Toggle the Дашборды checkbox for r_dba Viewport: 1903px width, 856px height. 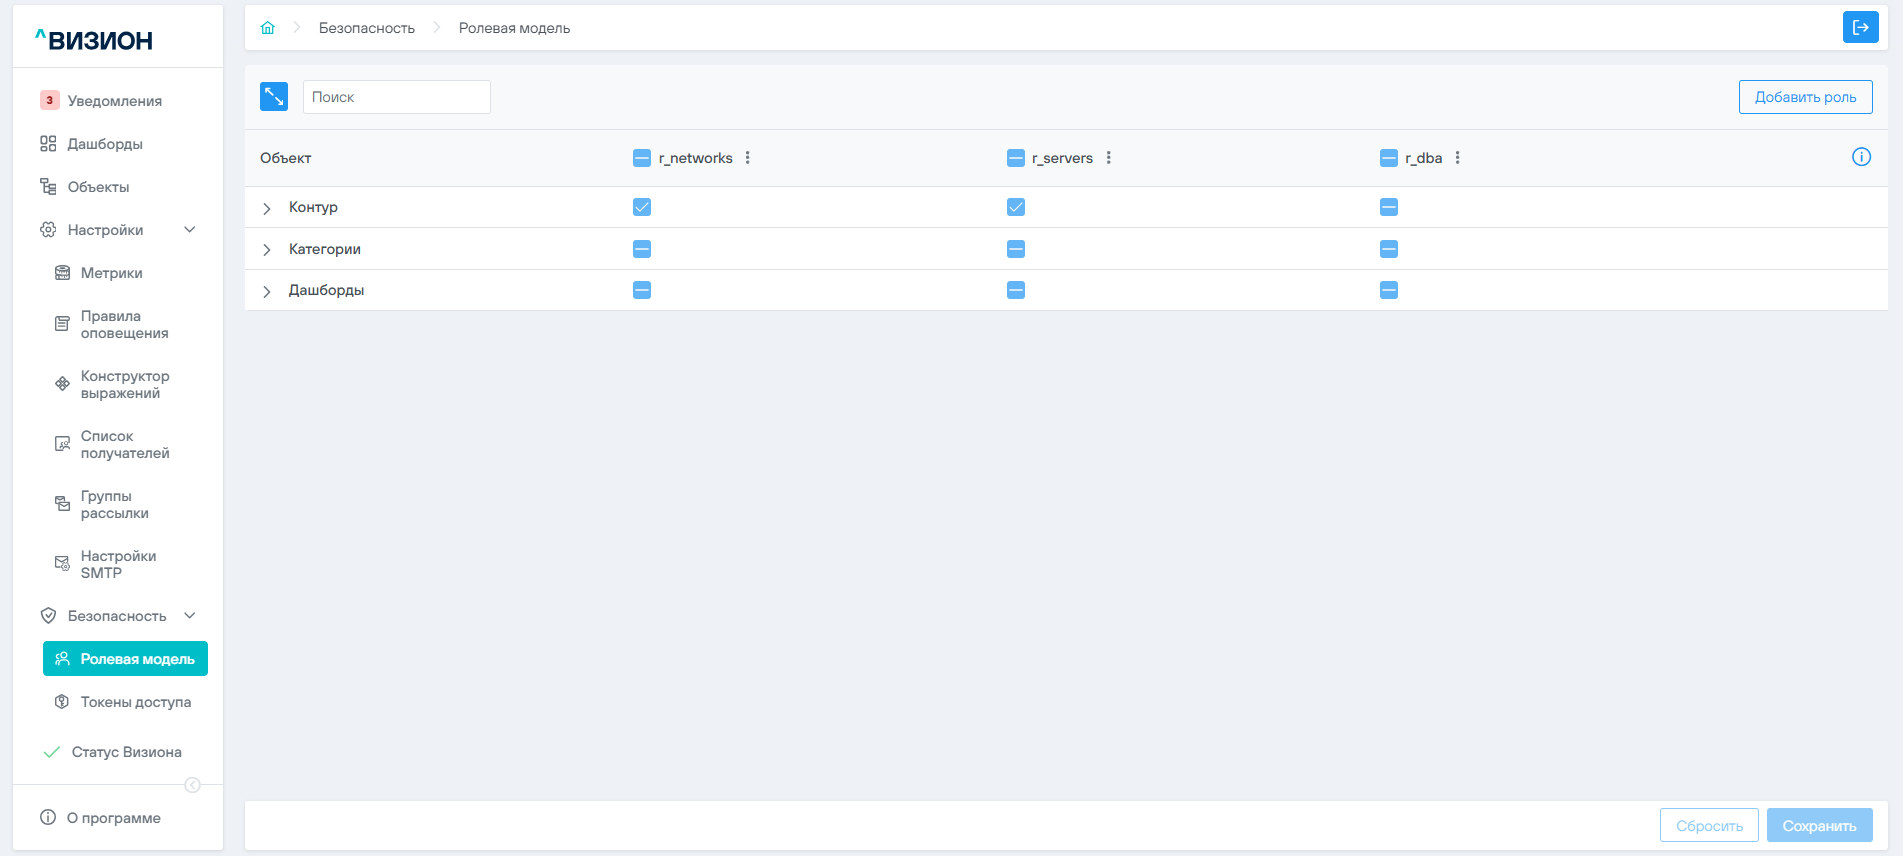(x=1389, y=290)
